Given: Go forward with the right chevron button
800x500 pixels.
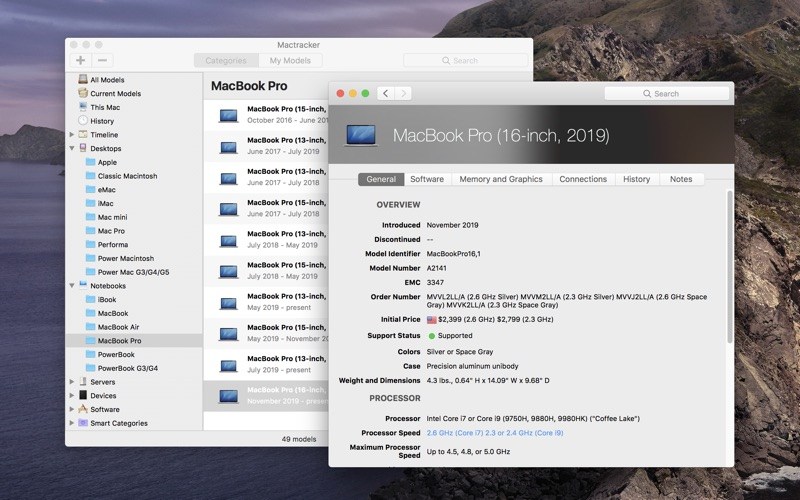Looking at the screenshot, I should point(403,93).
